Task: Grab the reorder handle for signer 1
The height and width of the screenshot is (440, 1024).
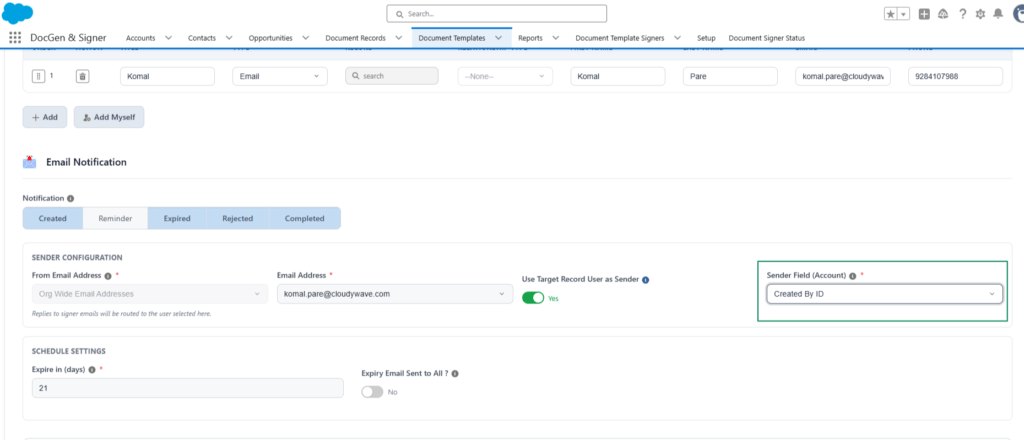Action: coord(38,76)
